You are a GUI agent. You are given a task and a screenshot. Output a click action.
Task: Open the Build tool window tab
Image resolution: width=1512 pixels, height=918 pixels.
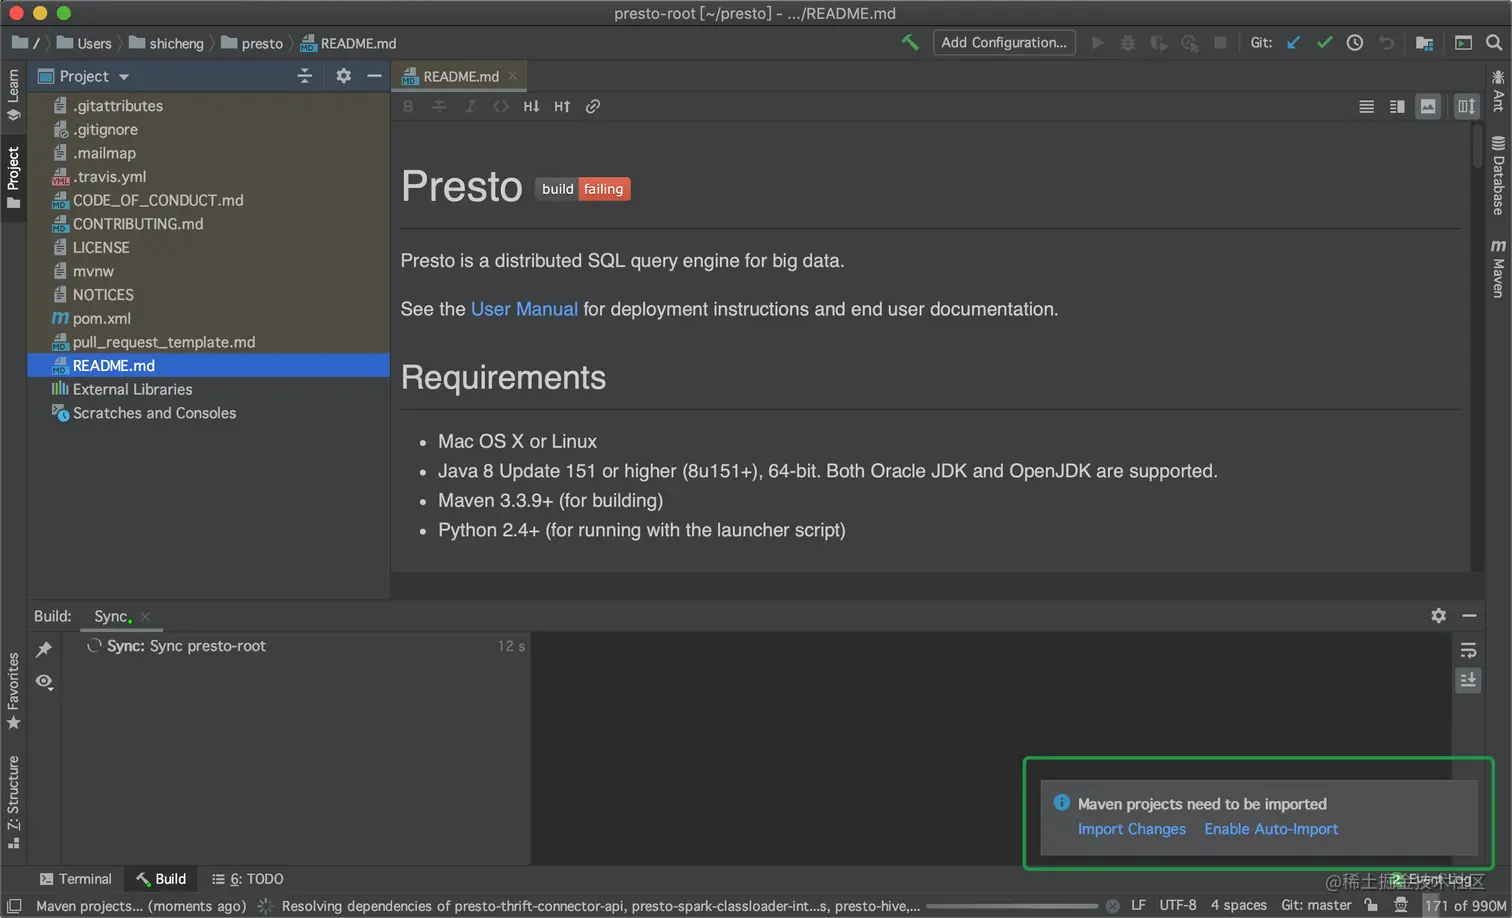[161, 879]
